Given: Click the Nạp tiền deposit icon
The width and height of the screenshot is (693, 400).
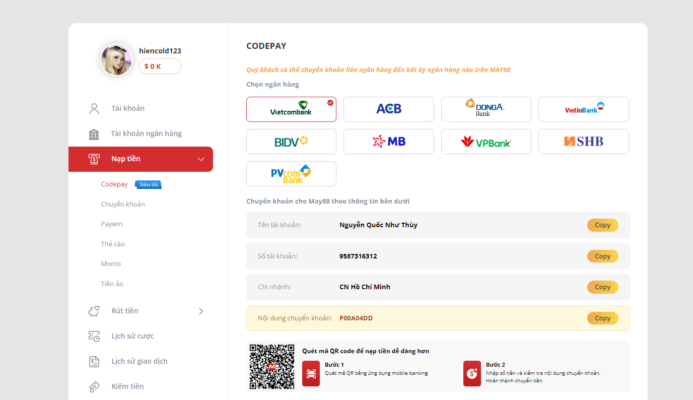Looking at the screenshot, I should 94,159.
